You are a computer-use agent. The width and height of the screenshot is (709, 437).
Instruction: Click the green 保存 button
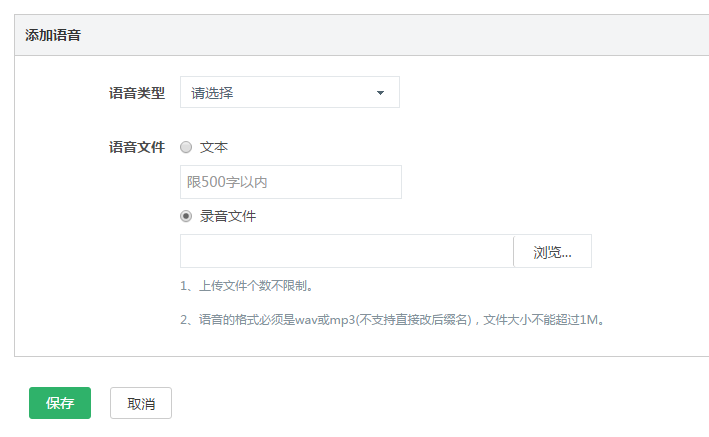pos(60,403)
